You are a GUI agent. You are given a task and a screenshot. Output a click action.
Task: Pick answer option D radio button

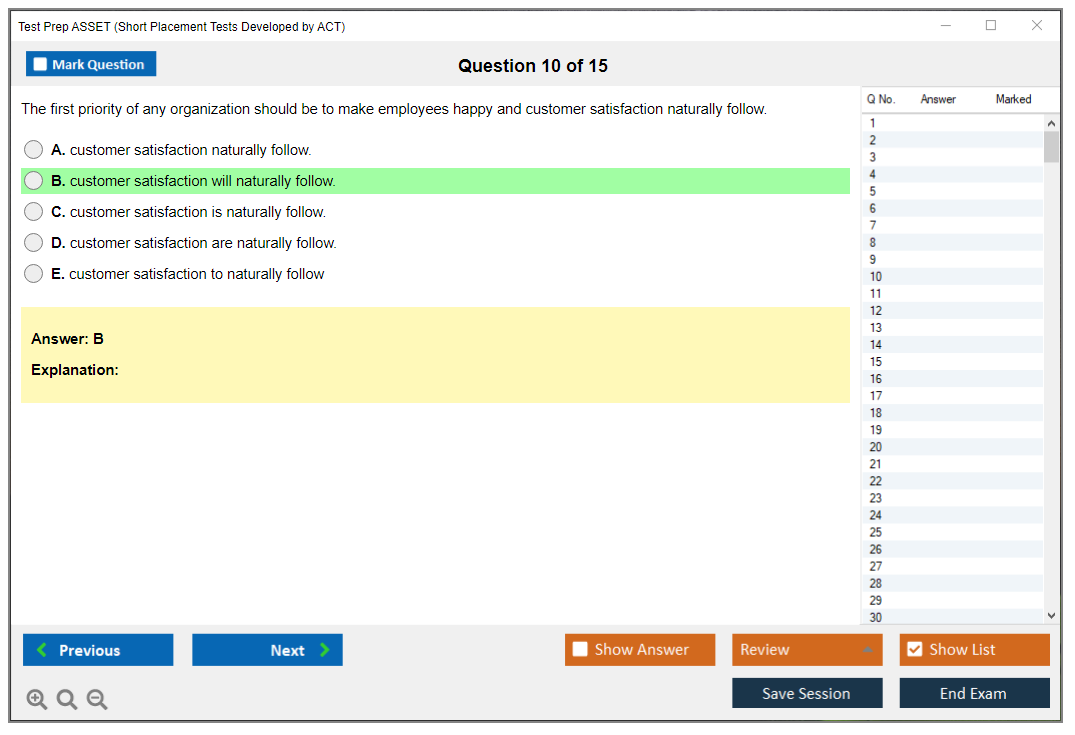coord(34,243)
